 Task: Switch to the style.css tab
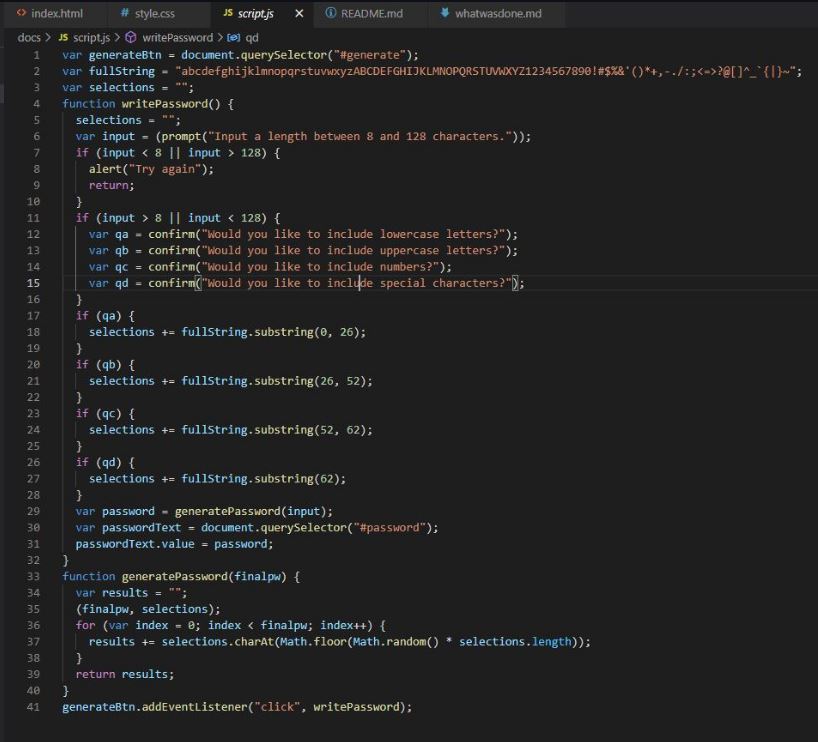tap(155, 14)
